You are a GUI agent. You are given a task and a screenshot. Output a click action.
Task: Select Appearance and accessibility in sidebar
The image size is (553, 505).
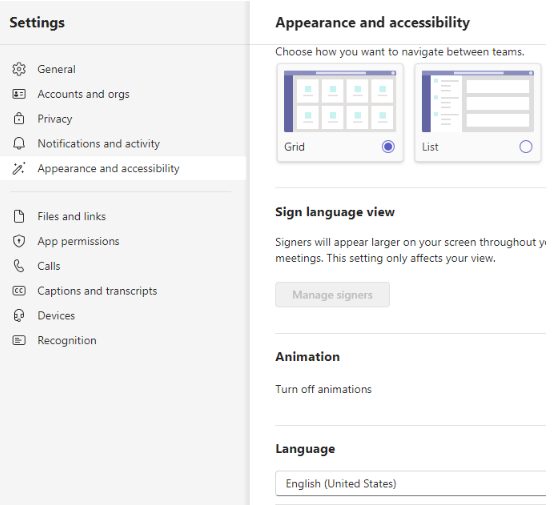coord(123,168)
